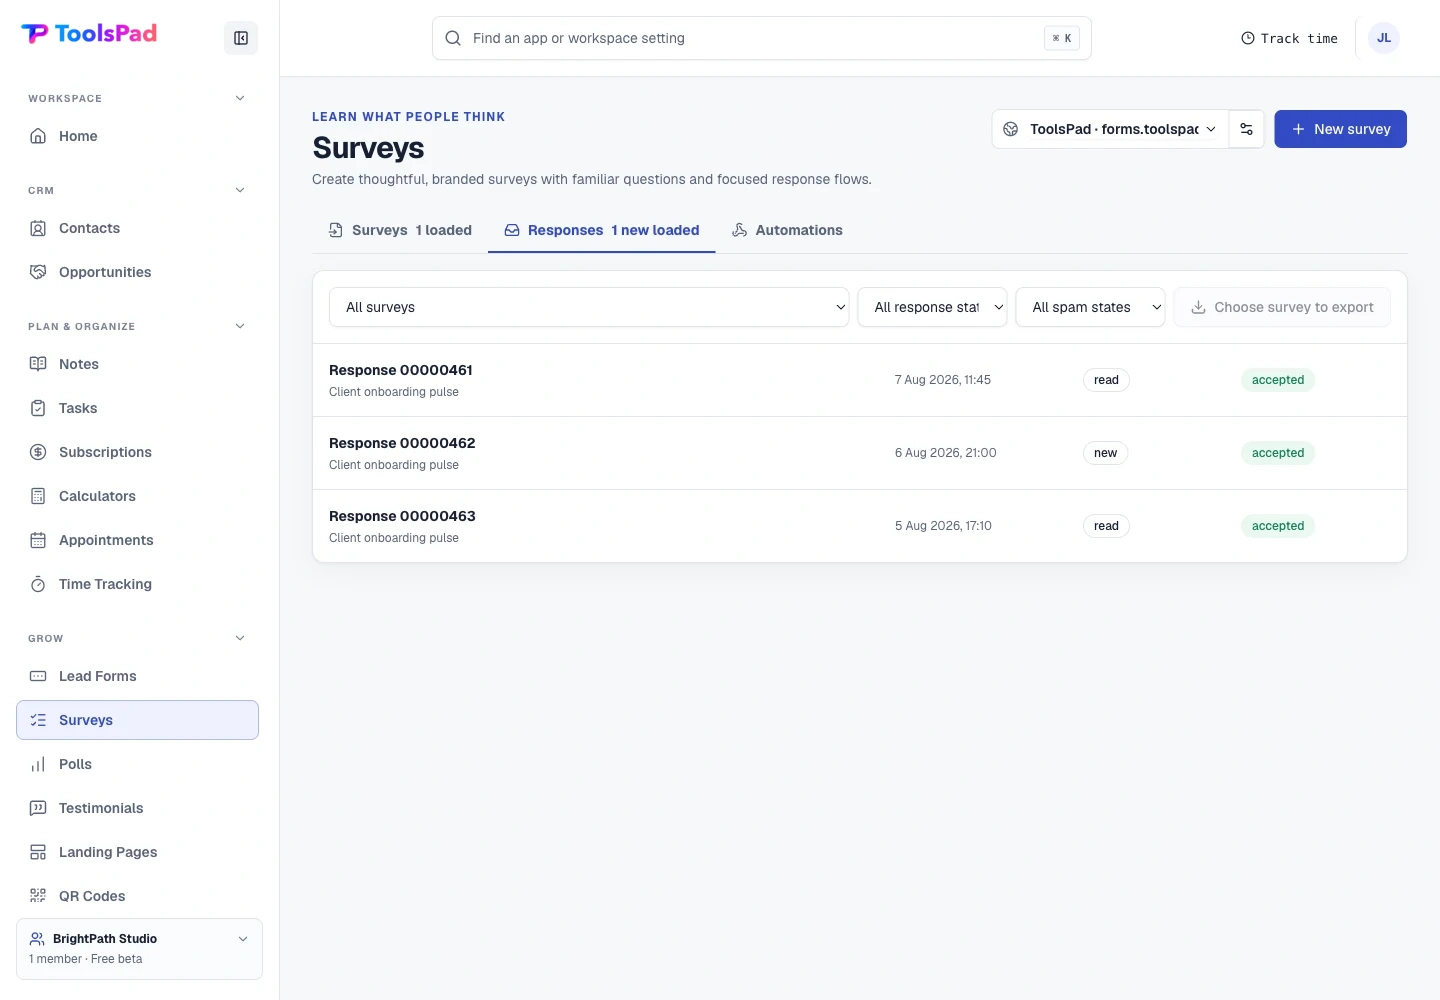
Task: Collapse the sidebar panel icon
Action: pos(241,38)
